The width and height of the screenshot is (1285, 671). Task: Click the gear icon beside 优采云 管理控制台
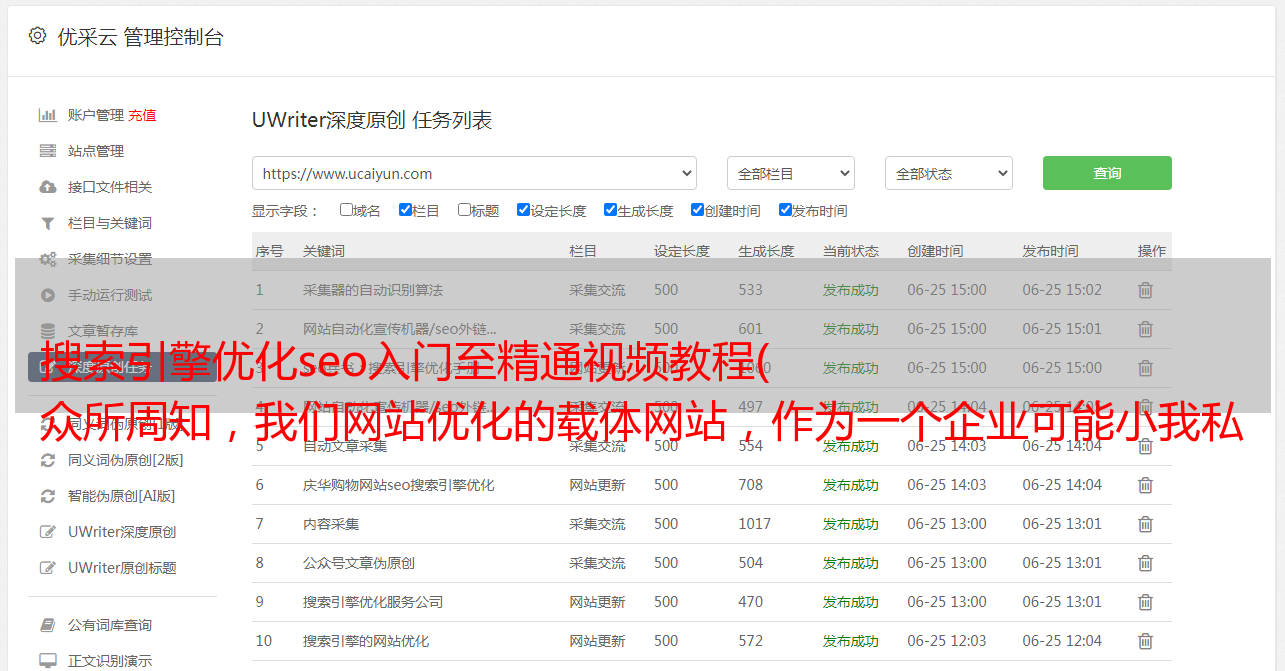[x=37, y=36]
